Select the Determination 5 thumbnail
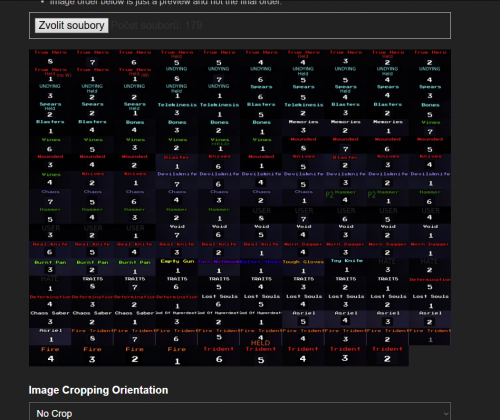Screen dimensions: 500x420 [x=430, y=284]
